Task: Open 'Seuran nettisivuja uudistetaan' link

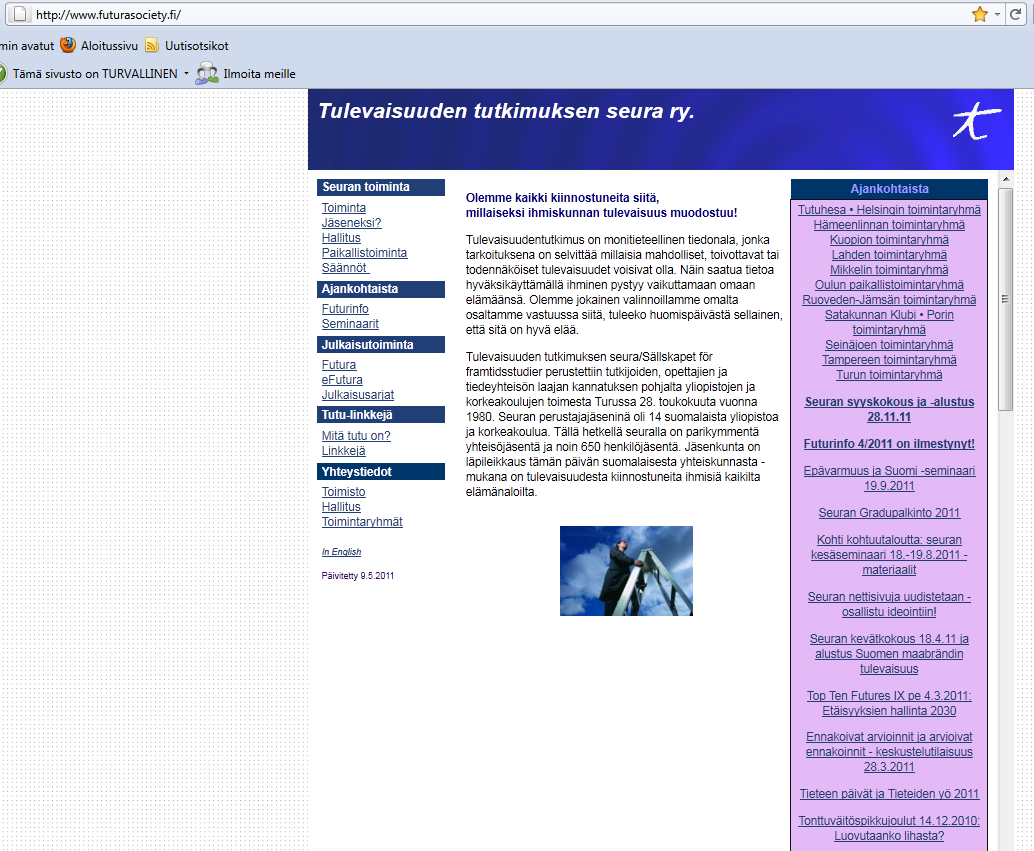Action: [x=889, y=604]
